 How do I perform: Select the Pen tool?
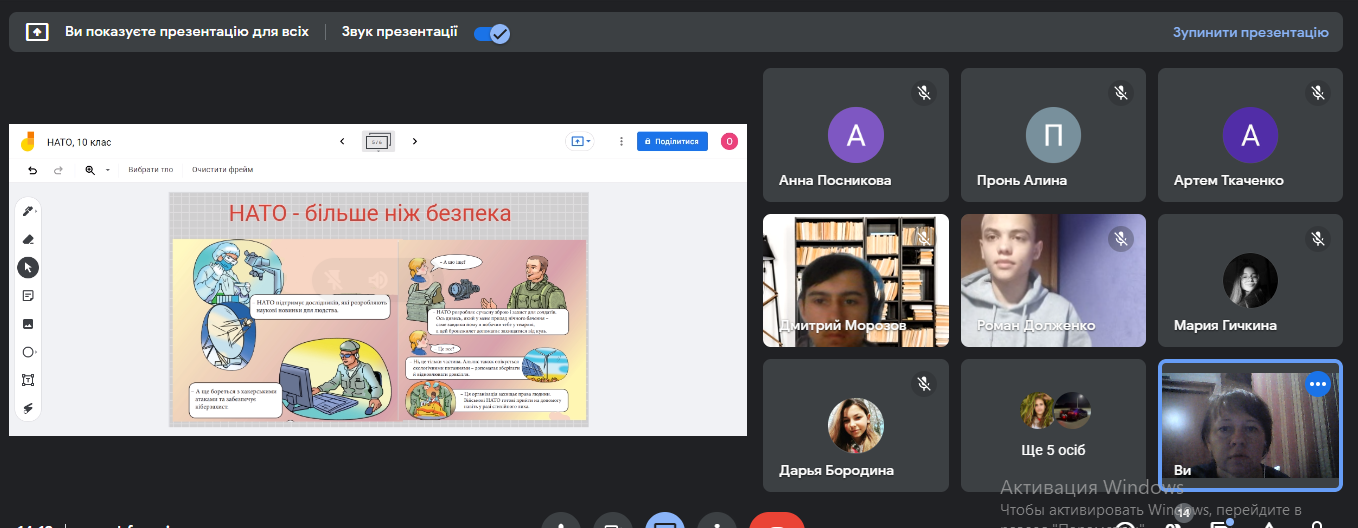[28, 211]
